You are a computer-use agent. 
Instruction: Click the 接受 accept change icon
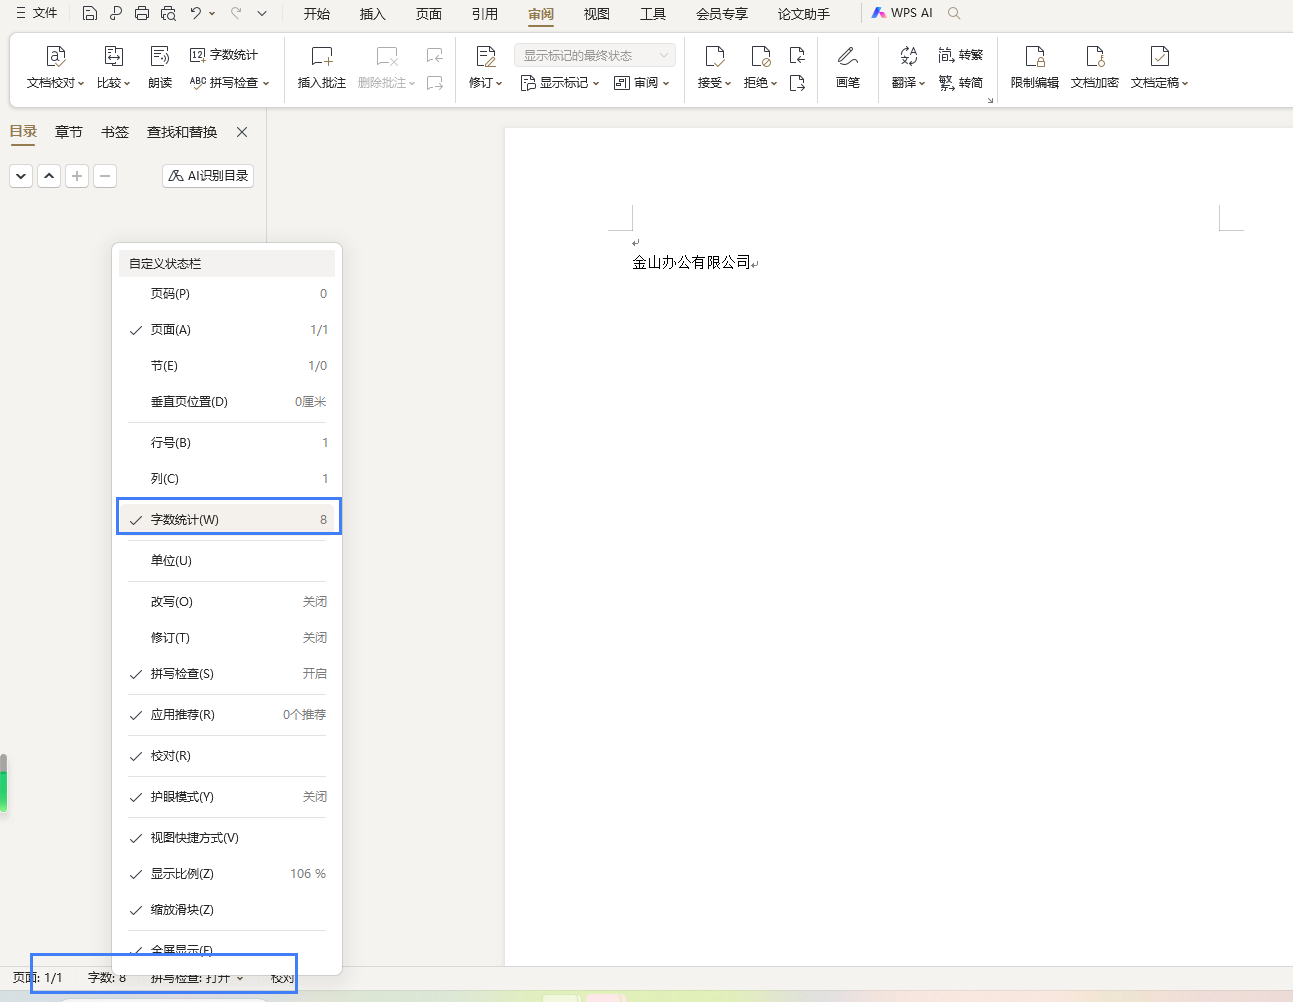click(714, 56)
